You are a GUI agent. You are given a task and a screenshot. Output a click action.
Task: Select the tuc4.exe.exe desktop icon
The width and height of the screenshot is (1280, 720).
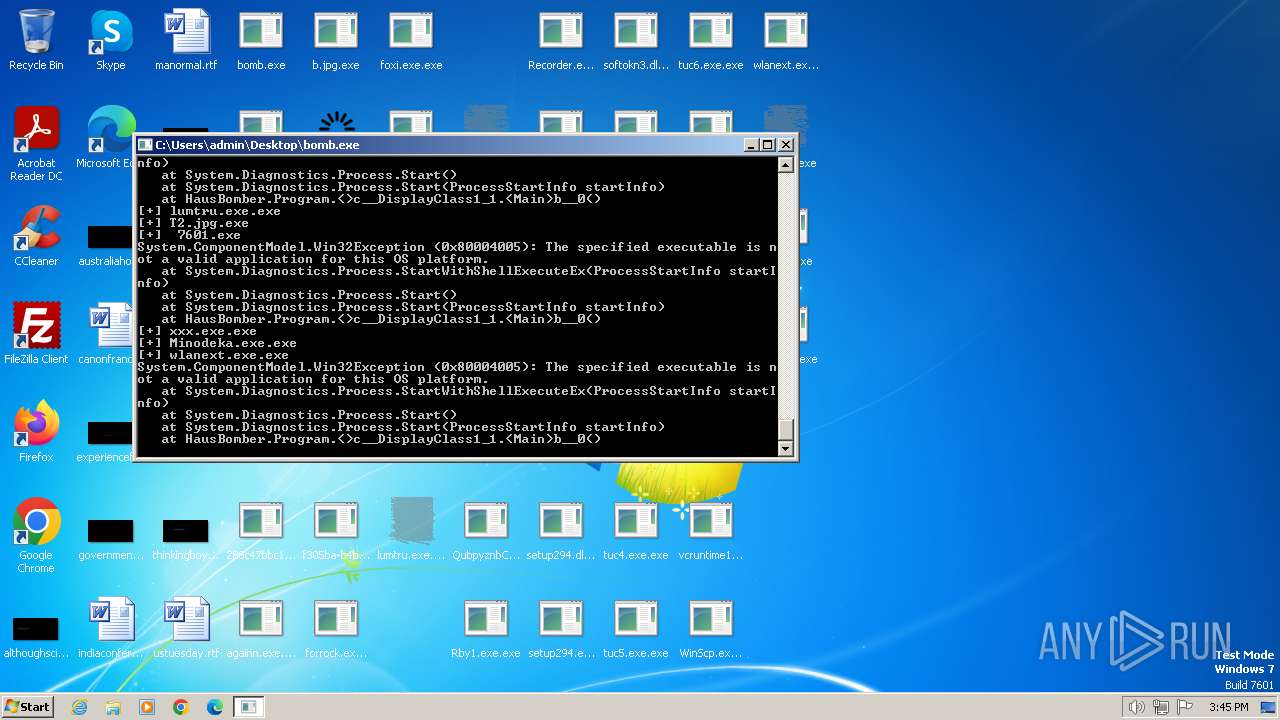tap(636, 530)
